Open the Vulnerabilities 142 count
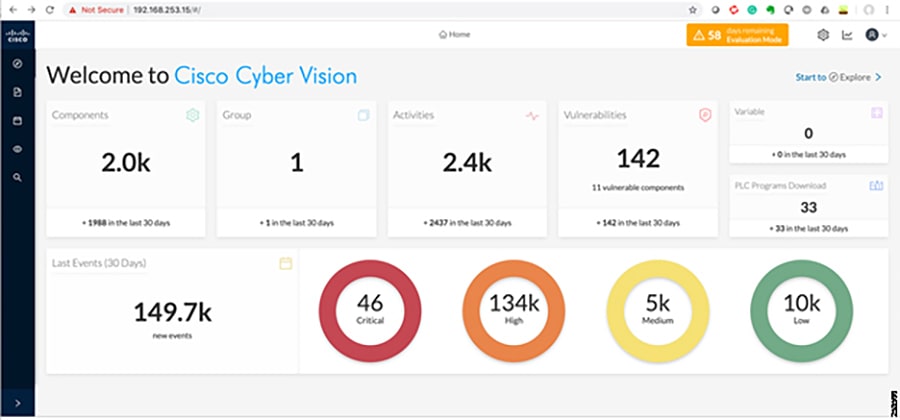 coord(638,158)
